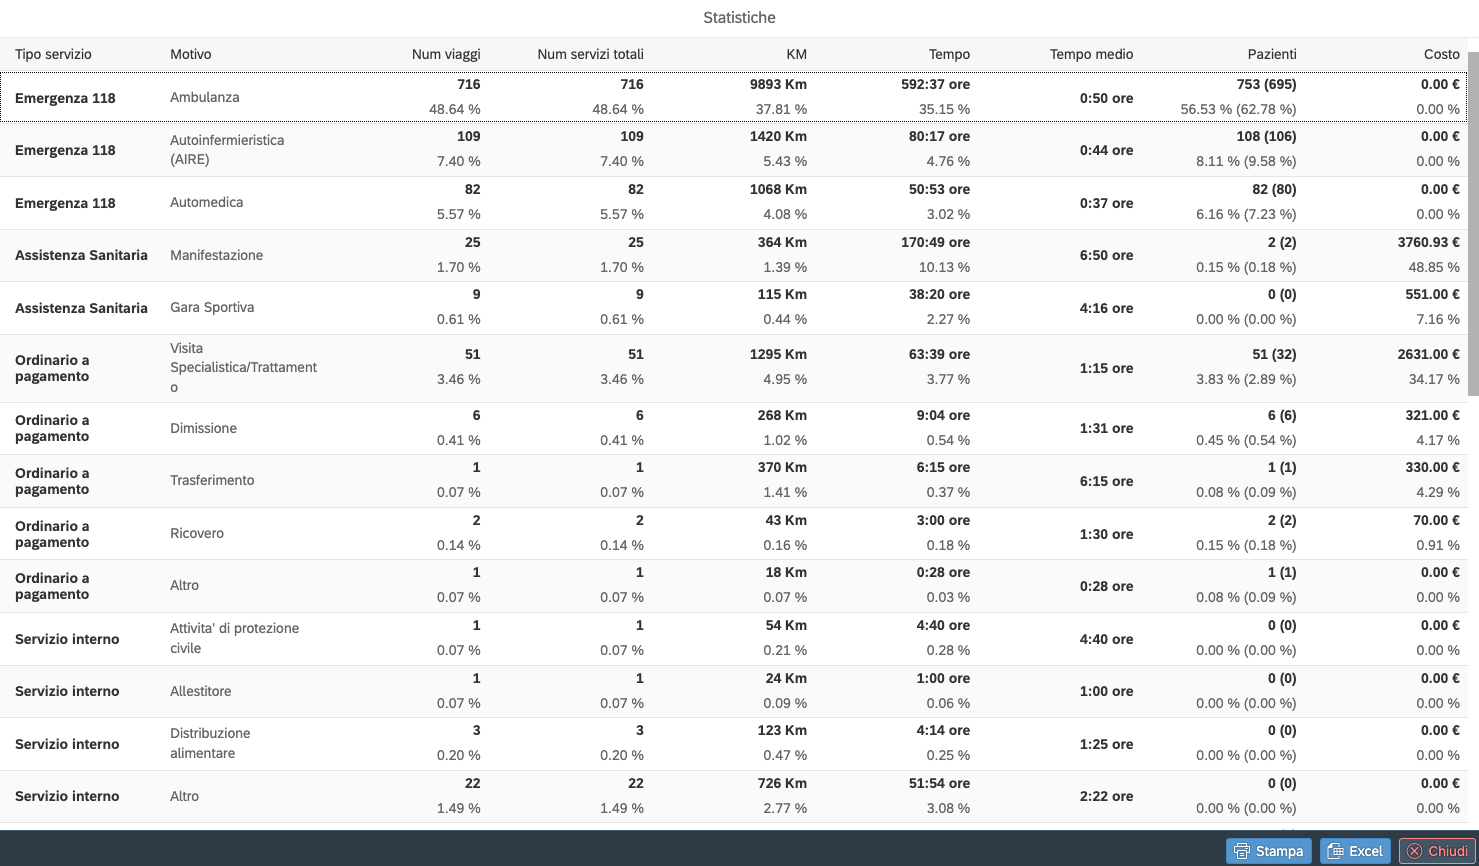
Task: Click the spreadsheet icon in Excel button
Action: 1335,851
